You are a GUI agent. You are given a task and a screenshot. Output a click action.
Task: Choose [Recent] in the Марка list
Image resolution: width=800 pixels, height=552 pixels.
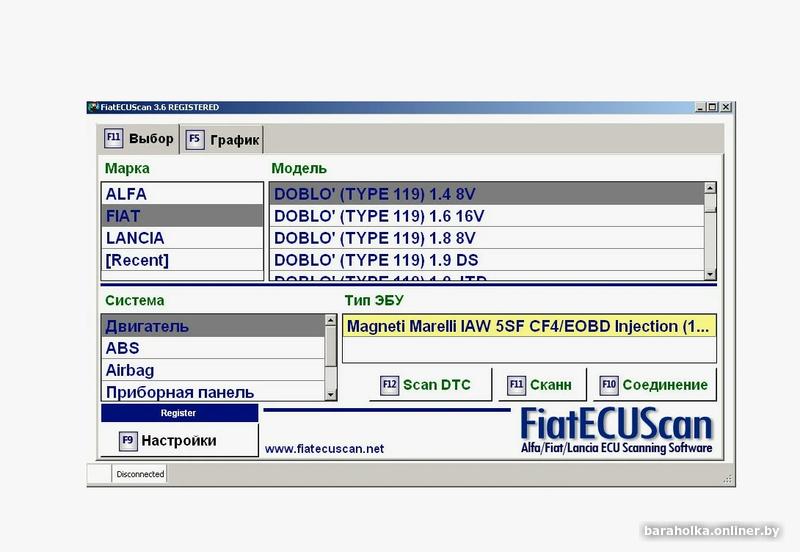coord(182,260)
